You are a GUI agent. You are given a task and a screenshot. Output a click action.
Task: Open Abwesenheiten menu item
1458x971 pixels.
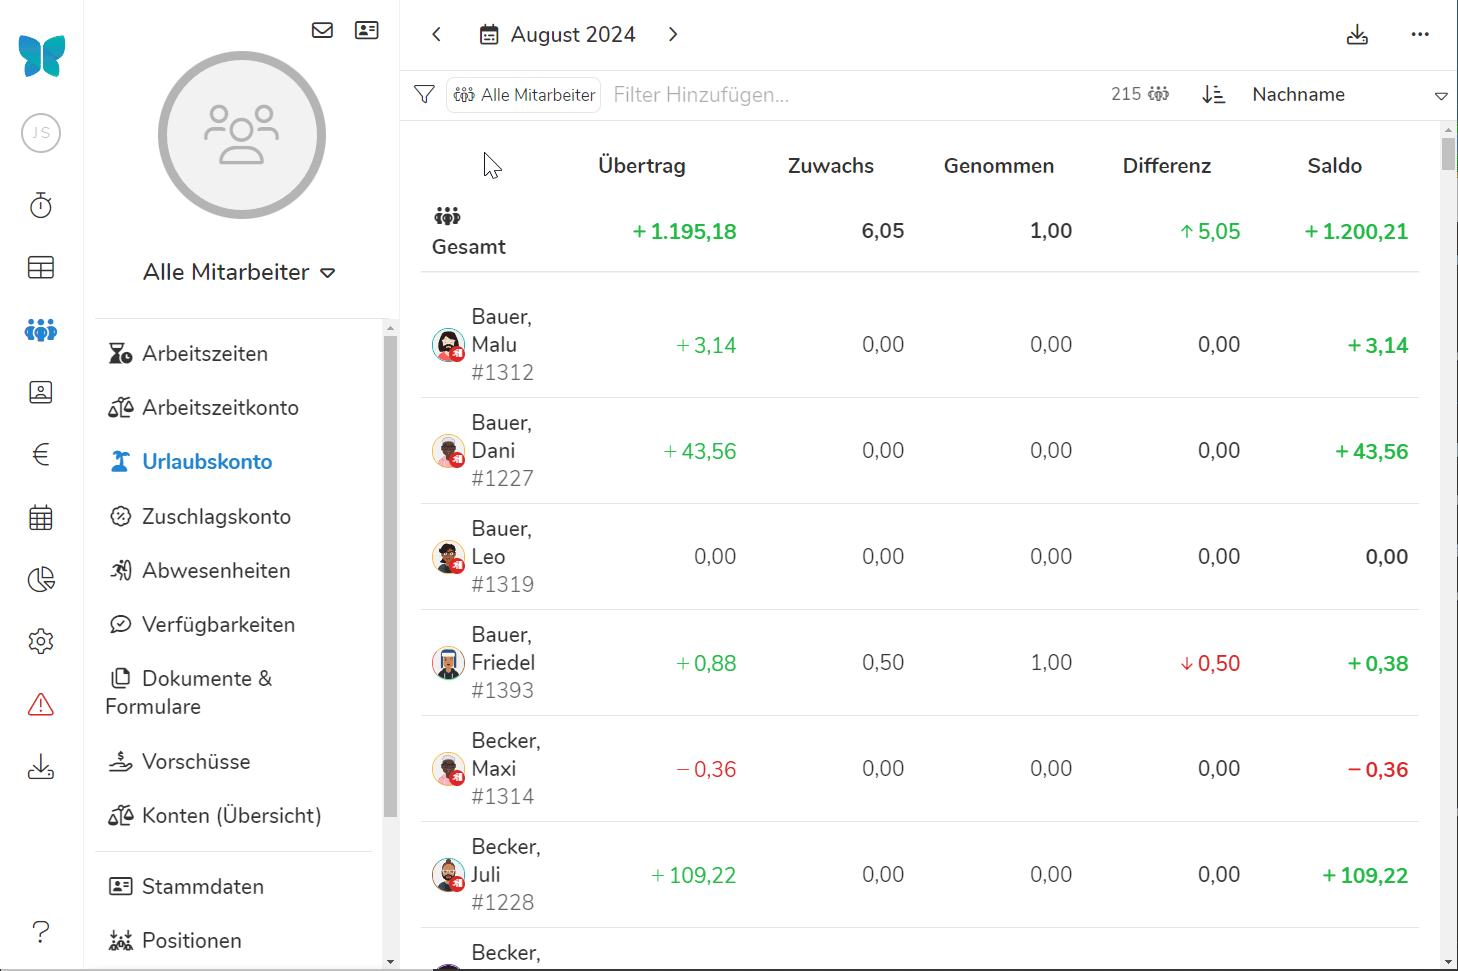[x=216, y=571]
